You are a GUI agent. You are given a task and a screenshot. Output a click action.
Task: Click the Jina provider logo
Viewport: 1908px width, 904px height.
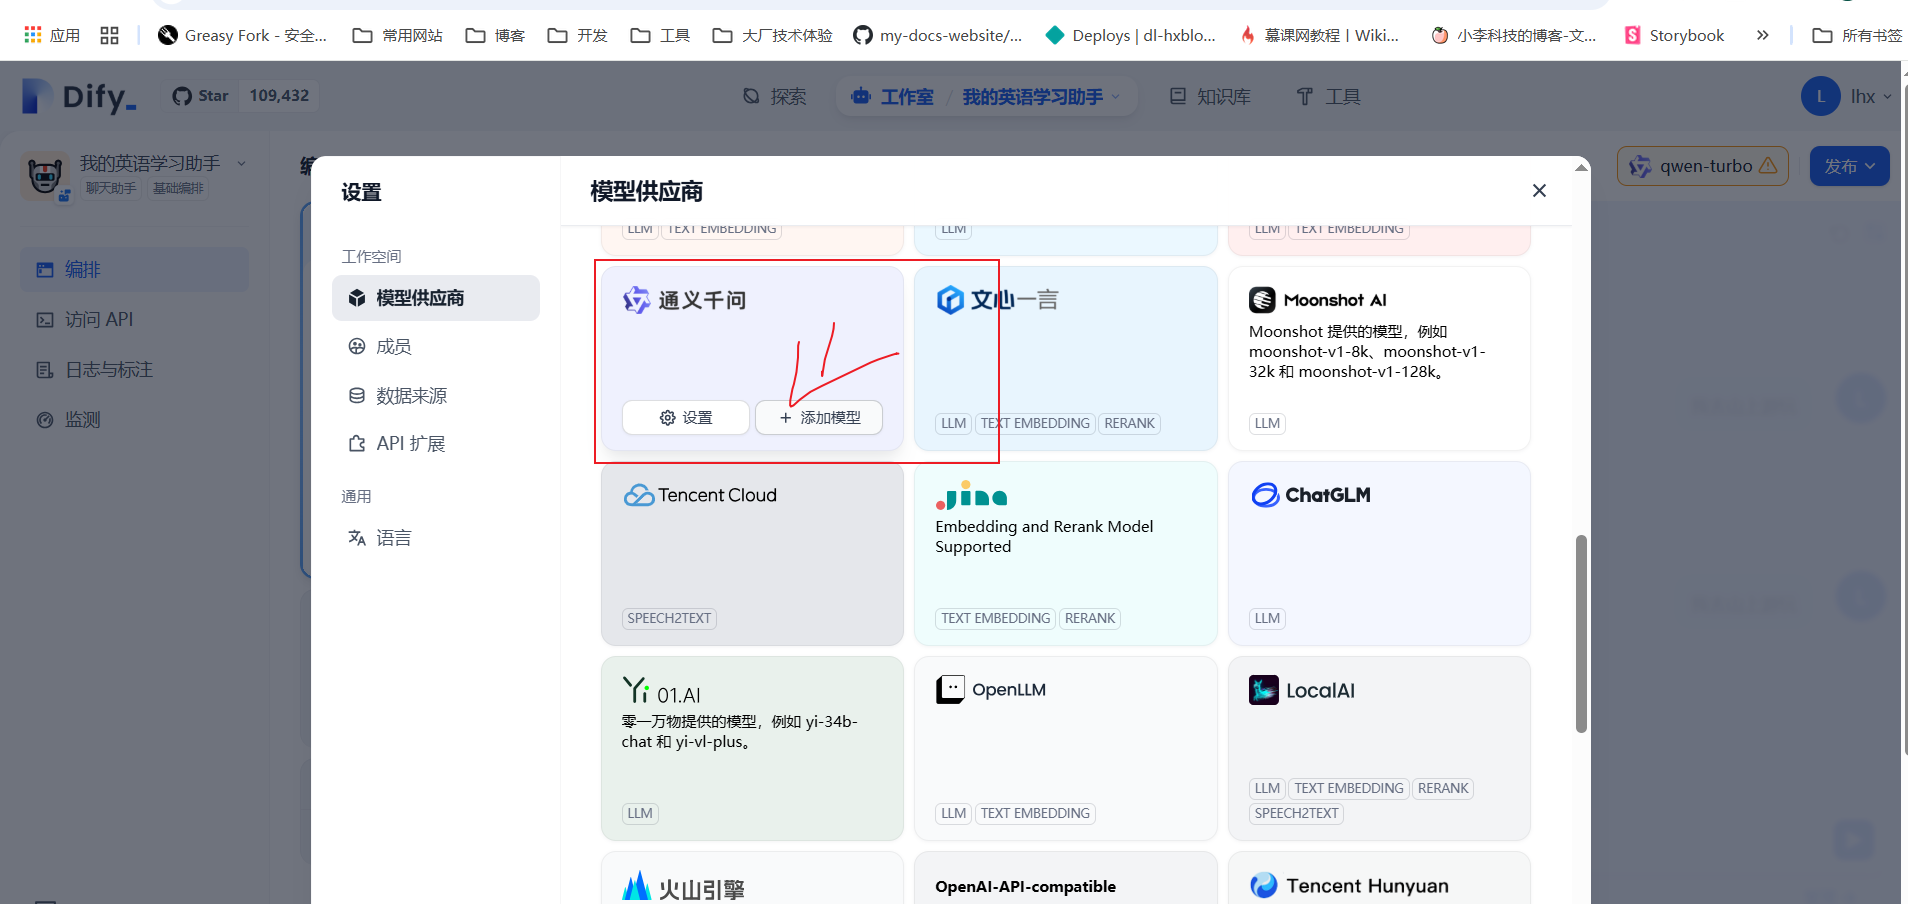coord(971,496)
